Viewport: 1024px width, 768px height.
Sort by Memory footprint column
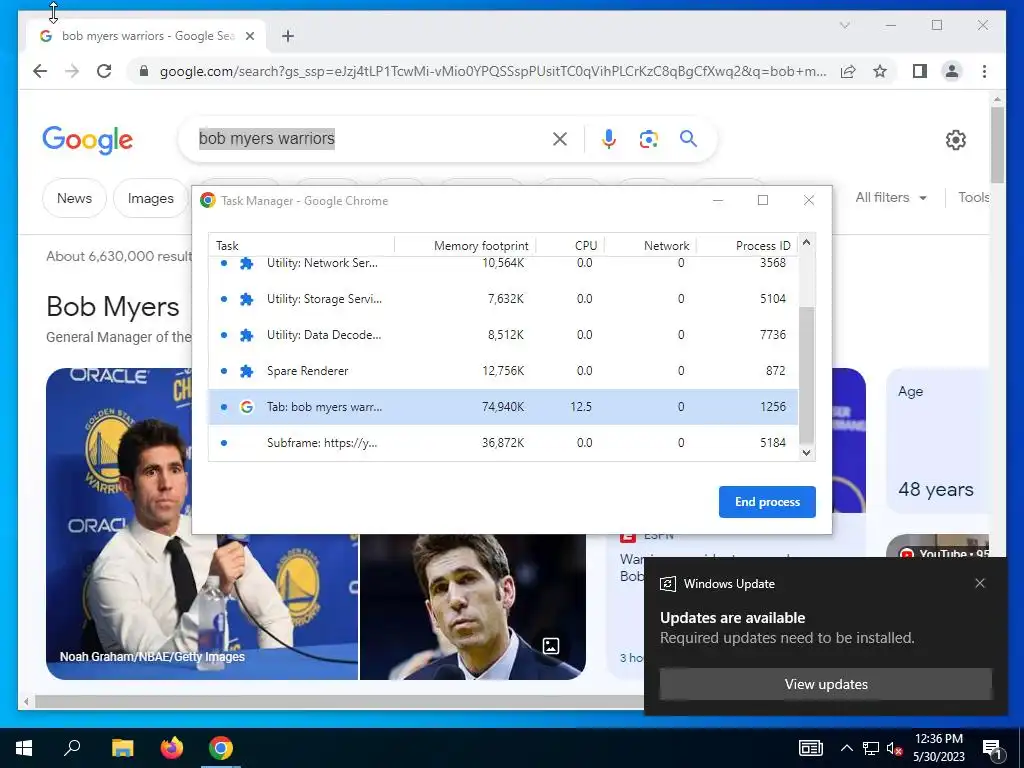tap(466, 246)
